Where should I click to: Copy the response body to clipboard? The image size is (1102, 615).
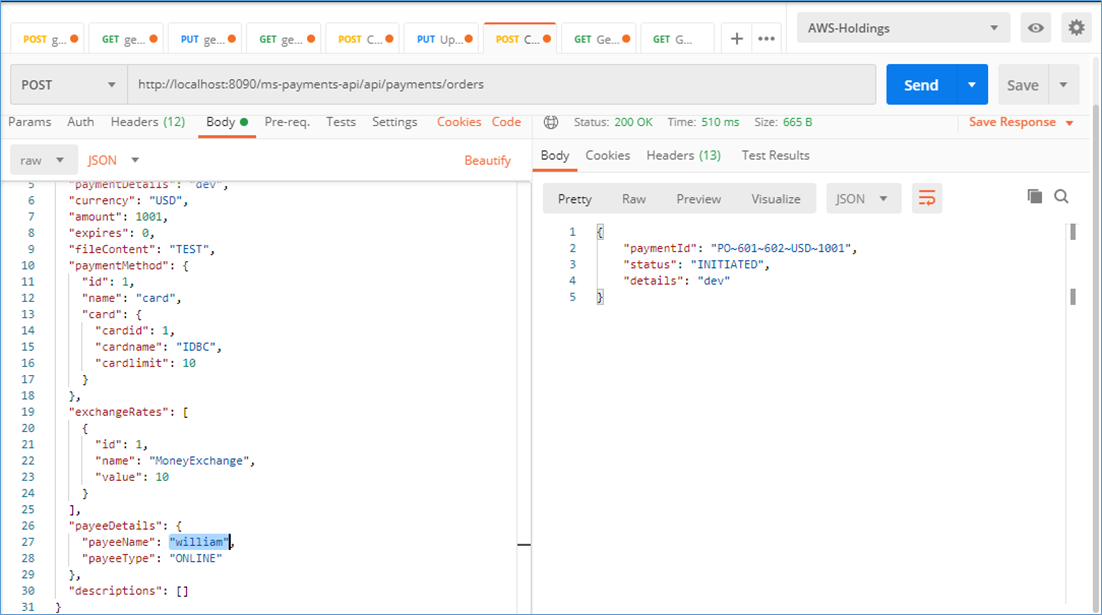(1035, 197)
